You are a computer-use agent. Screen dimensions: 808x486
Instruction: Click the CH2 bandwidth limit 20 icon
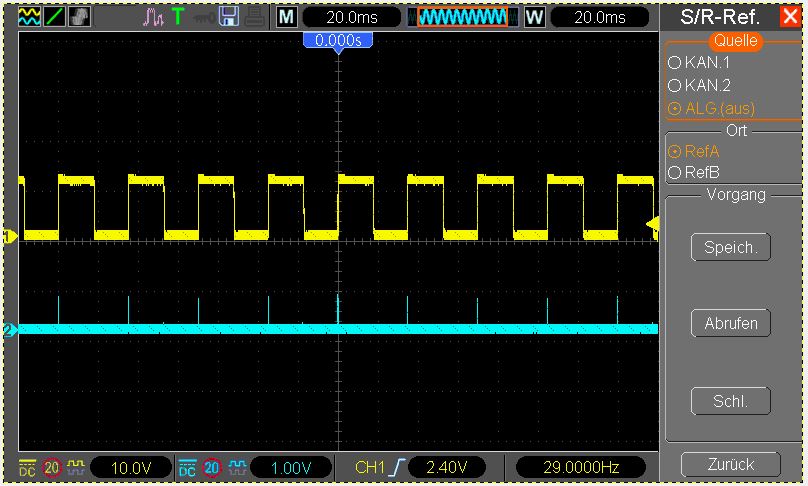click(212, 467)
